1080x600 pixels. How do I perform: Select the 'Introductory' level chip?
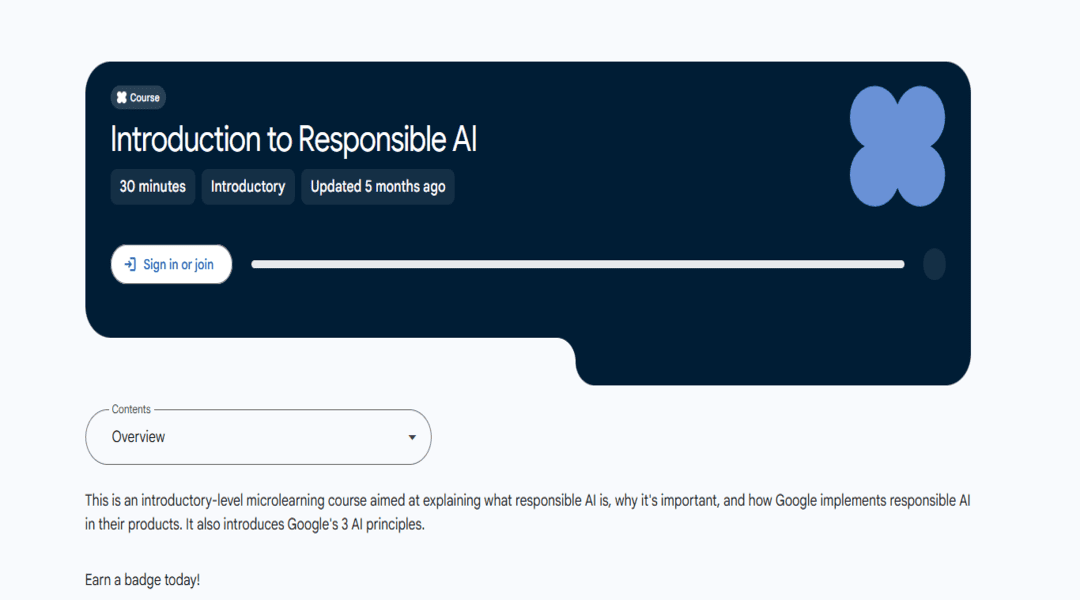tap(248, 187)
